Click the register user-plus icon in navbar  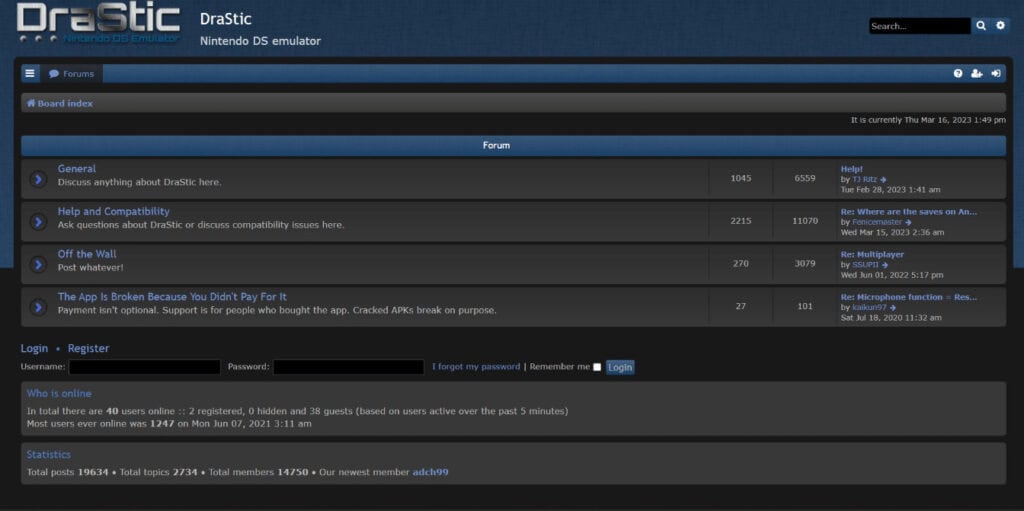pos(976,74)
